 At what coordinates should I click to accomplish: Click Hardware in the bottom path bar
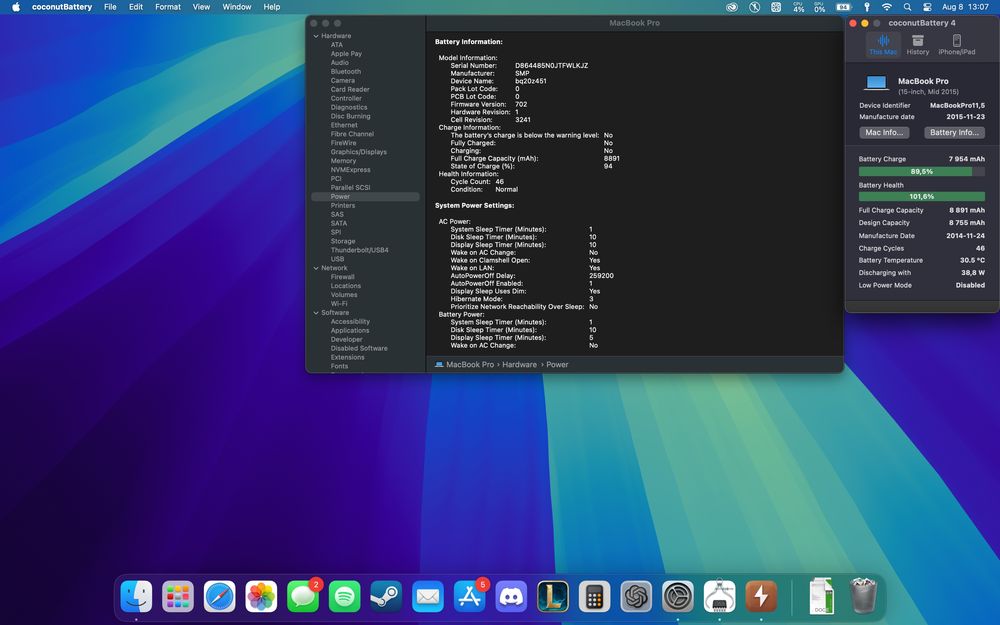point(519,365)
